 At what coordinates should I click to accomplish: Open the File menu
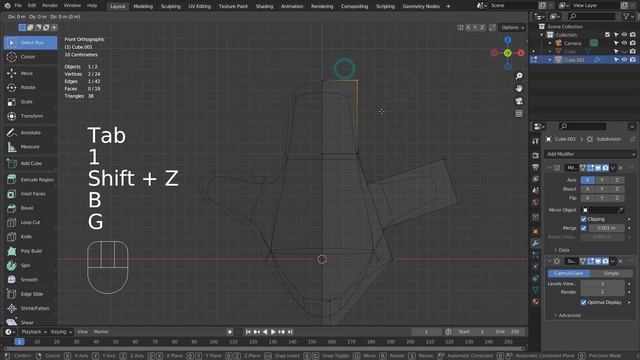[18, 6]
